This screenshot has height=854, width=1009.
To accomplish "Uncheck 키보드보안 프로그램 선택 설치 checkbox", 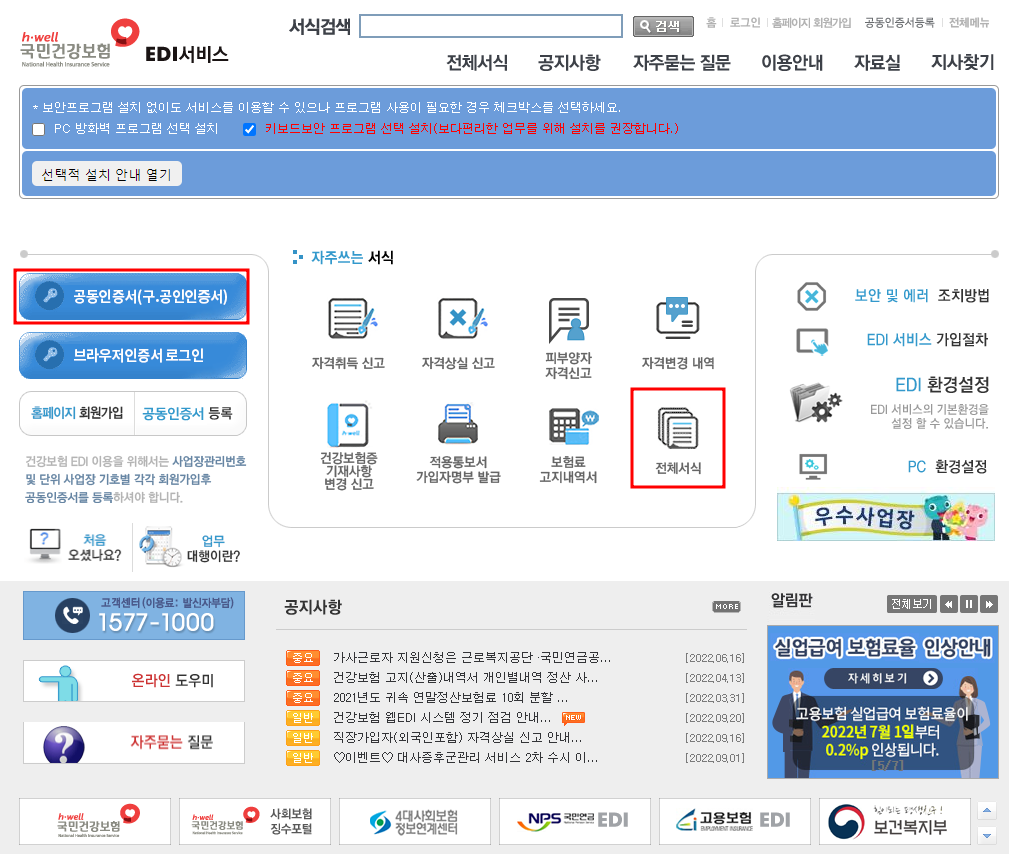I will tap(250, 129).
